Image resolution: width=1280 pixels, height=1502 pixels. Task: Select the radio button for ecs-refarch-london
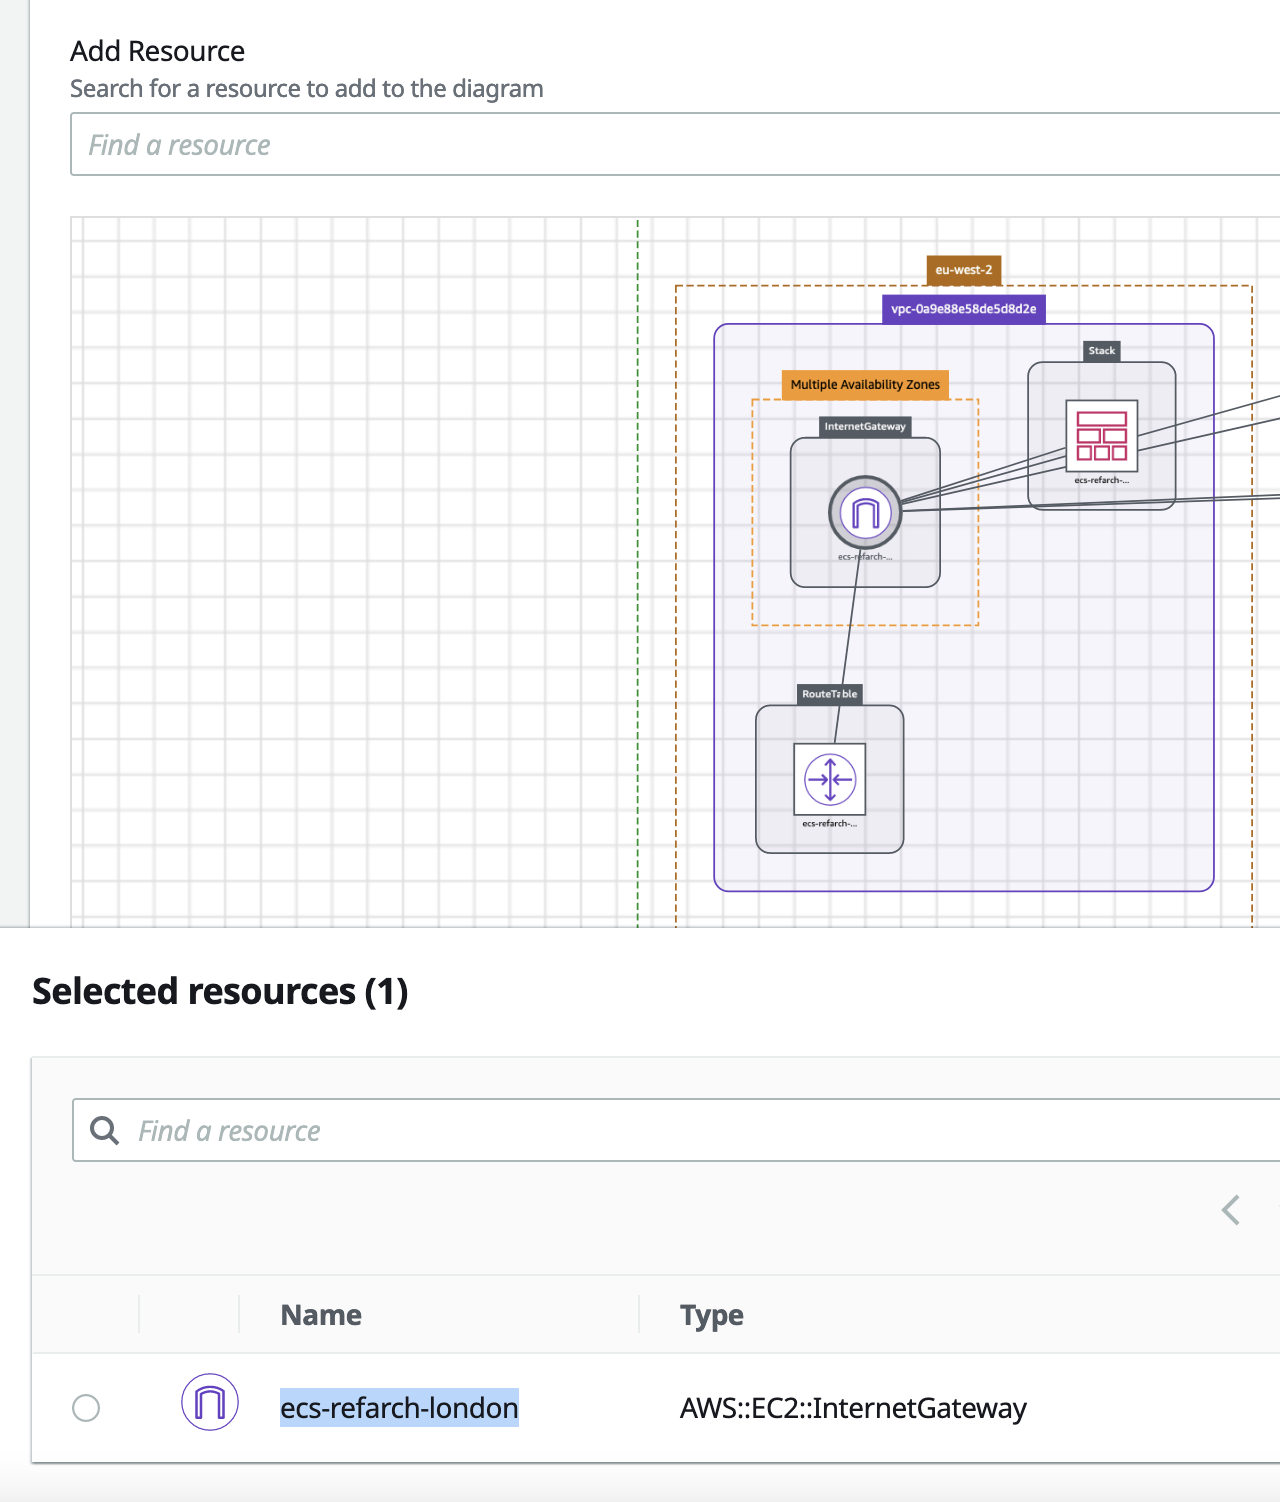pos(86,1408)
